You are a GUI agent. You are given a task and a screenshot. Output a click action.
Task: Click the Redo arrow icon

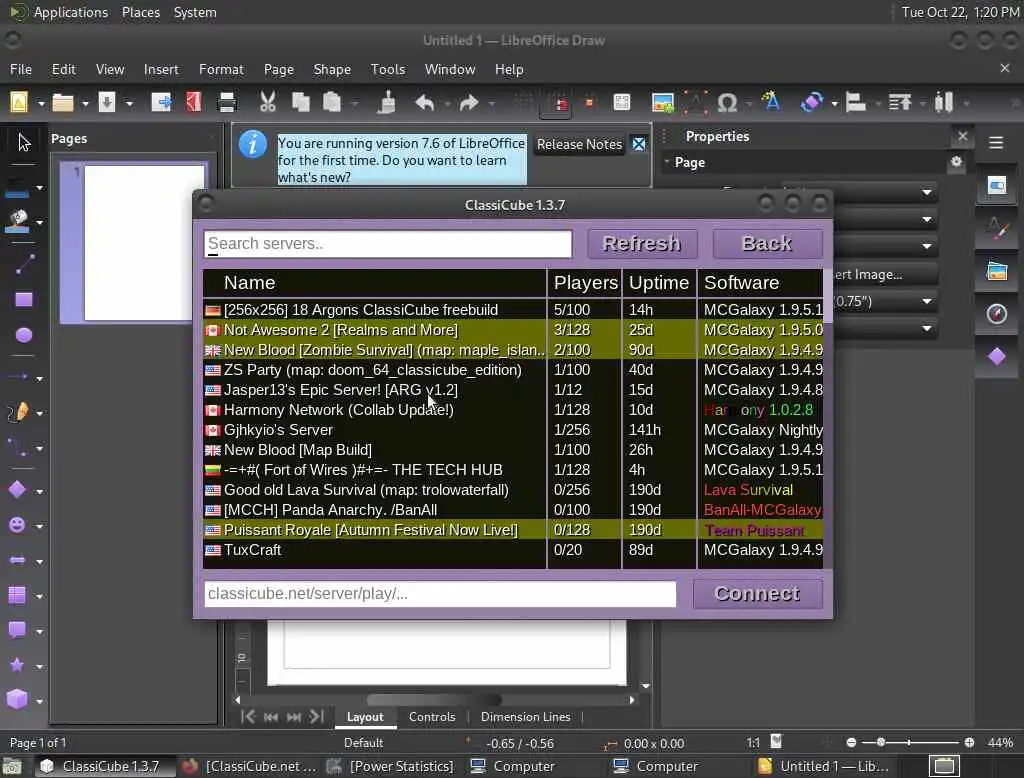[x=469, y=103]
